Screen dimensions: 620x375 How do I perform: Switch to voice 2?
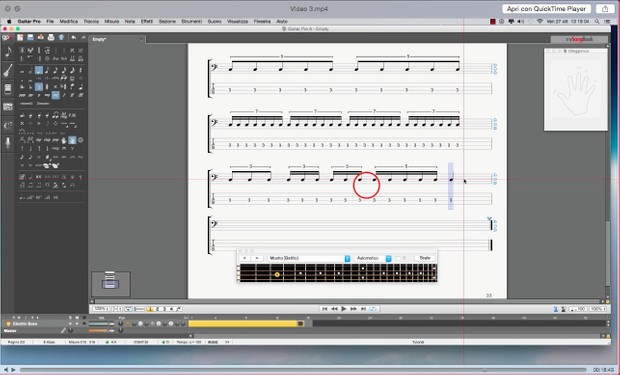[x=157, y=309]
